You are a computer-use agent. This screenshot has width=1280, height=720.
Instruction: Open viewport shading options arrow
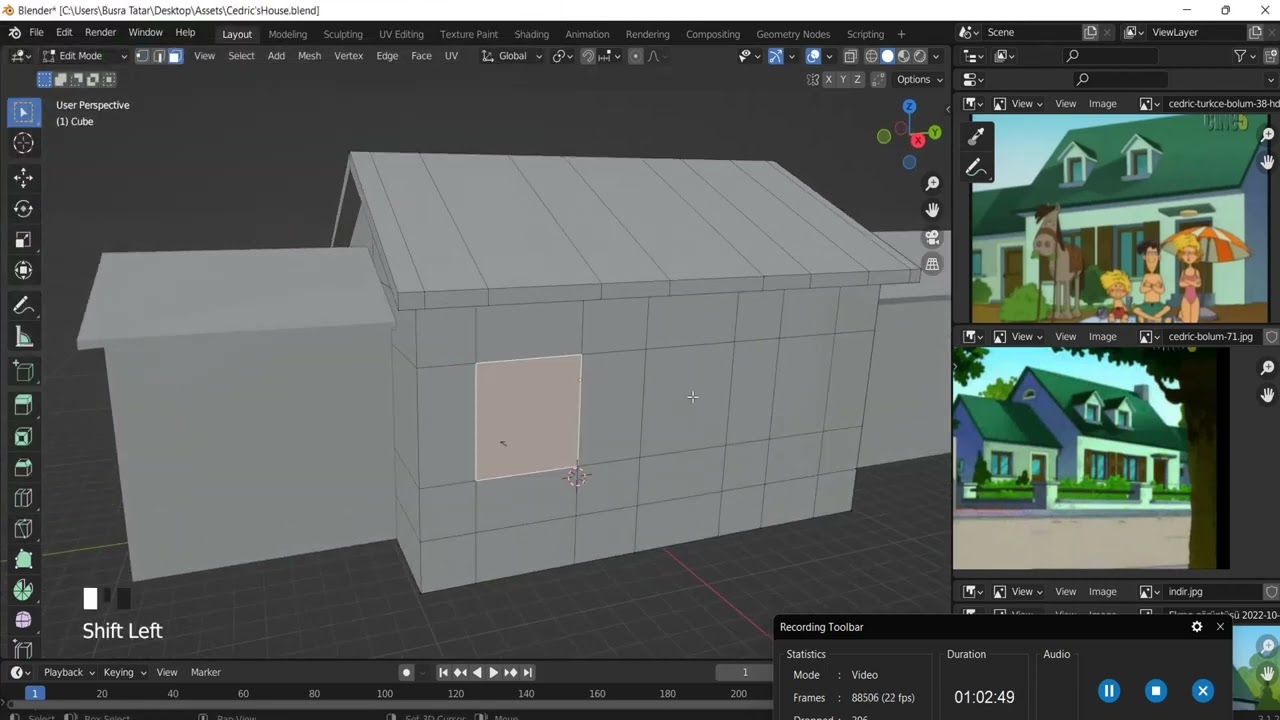[x=935, y=56]
